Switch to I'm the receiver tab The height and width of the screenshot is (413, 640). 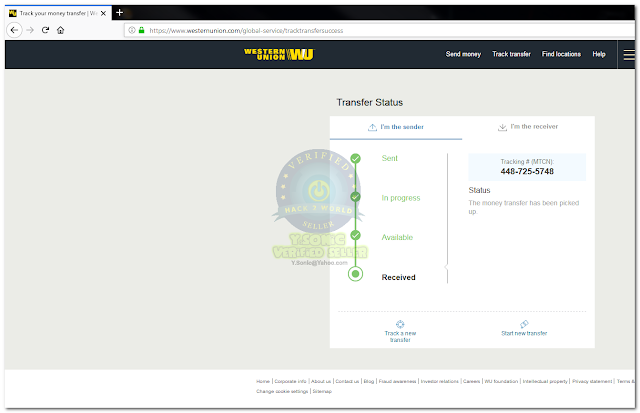pos(528,127)
